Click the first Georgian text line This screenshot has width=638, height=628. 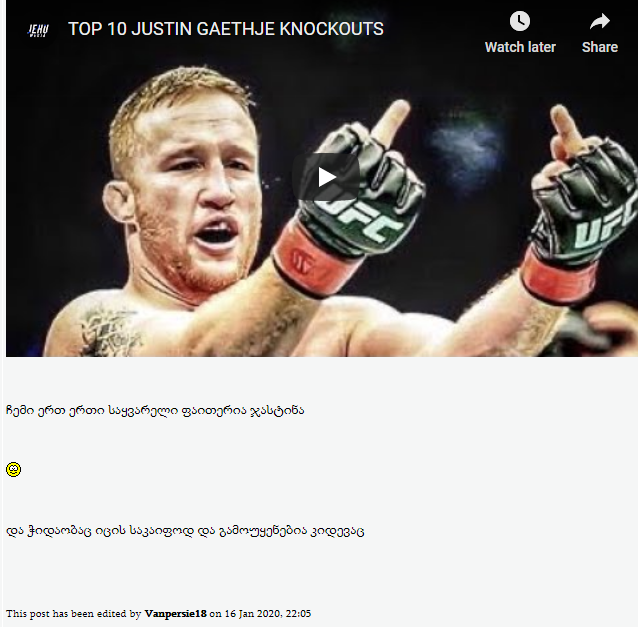tap(155, 410)
